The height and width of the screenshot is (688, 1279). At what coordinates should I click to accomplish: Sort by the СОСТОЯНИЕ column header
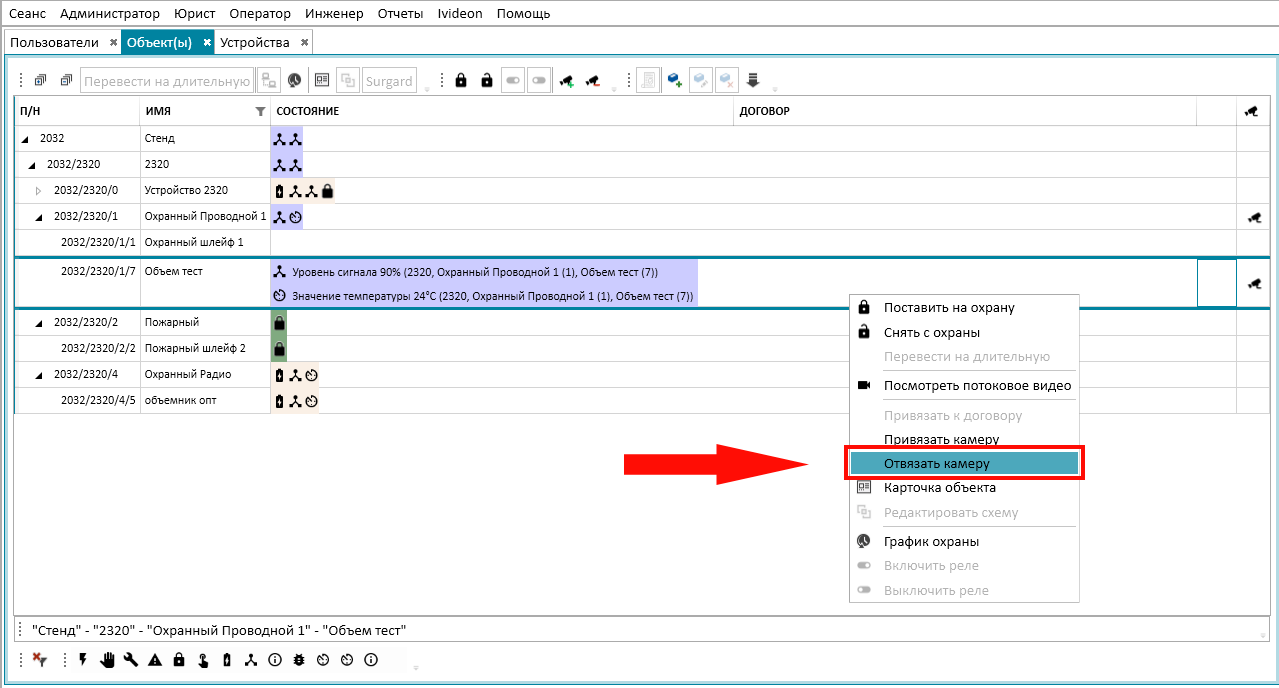pyautogui.click(x=503, y=111)
